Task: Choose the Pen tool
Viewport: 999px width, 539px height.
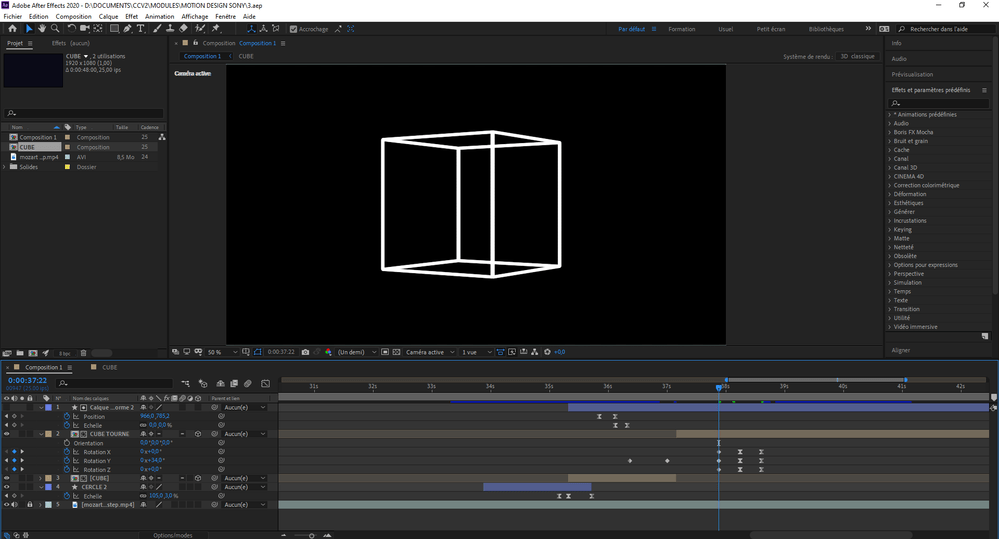Action: point(127,29)
